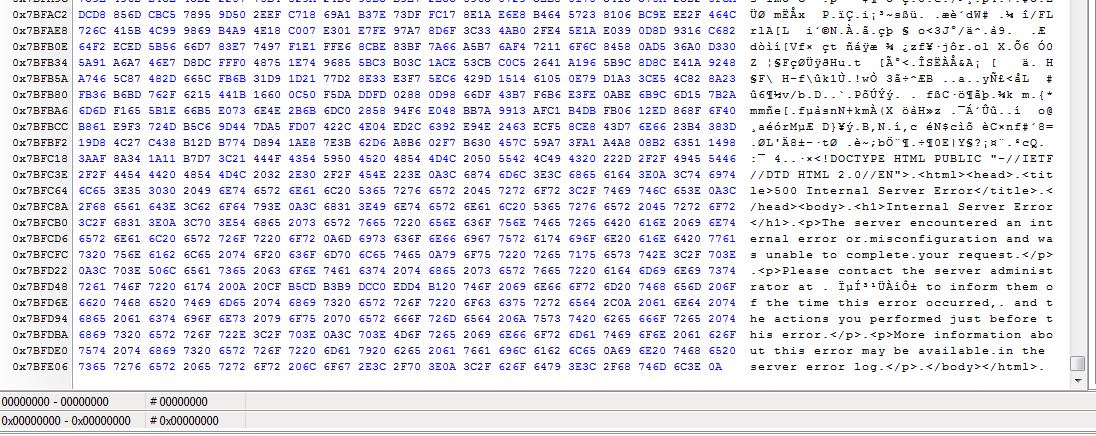The height and width of the screenshot is (436, 1096).
Task: Select address 0x7BFCD6 in the offset column
Action: click(40, 238)
